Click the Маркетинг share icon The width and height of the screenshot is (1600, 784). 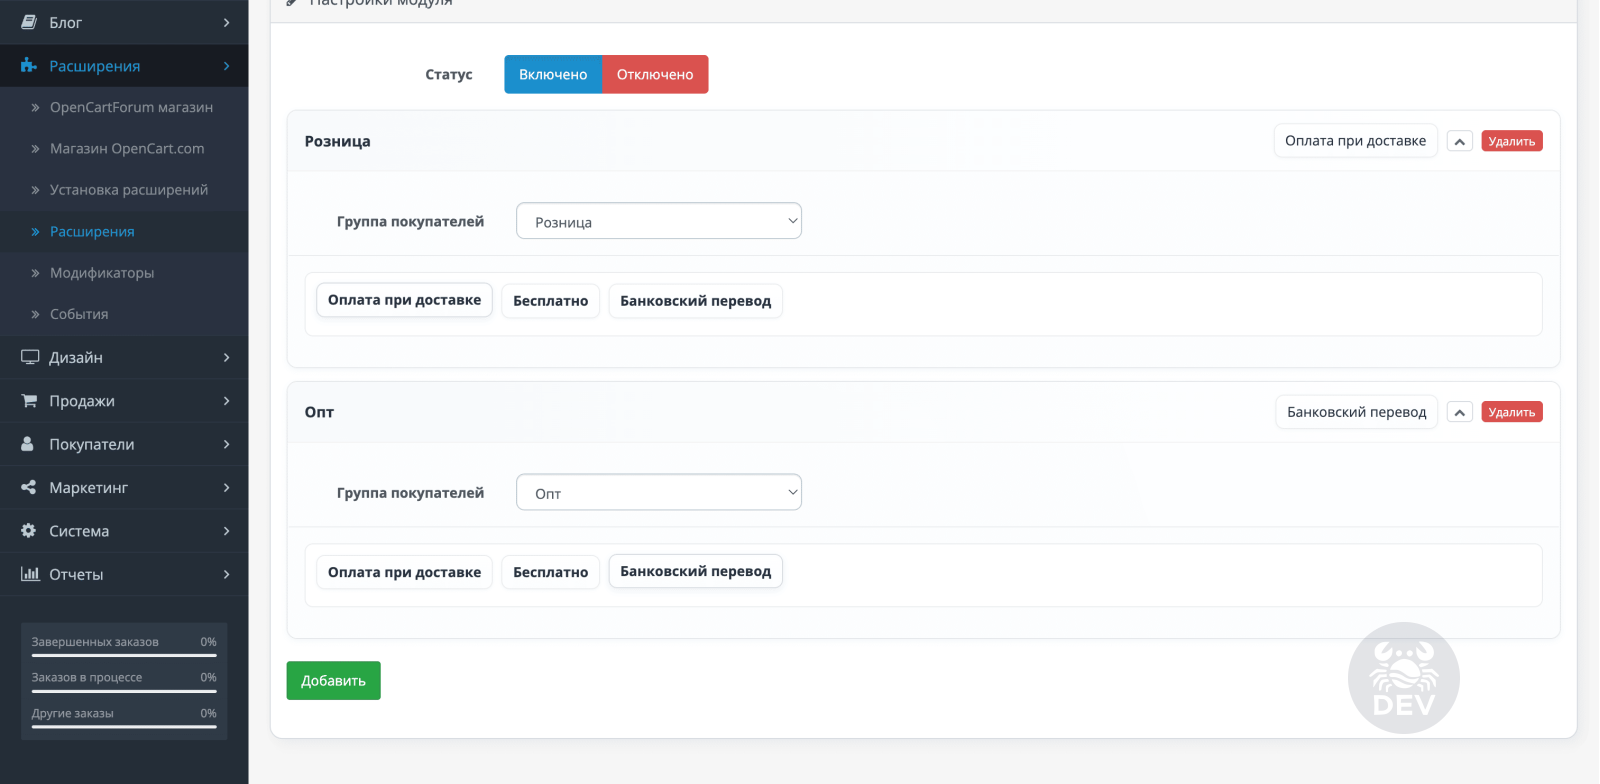tap(28, 487)
